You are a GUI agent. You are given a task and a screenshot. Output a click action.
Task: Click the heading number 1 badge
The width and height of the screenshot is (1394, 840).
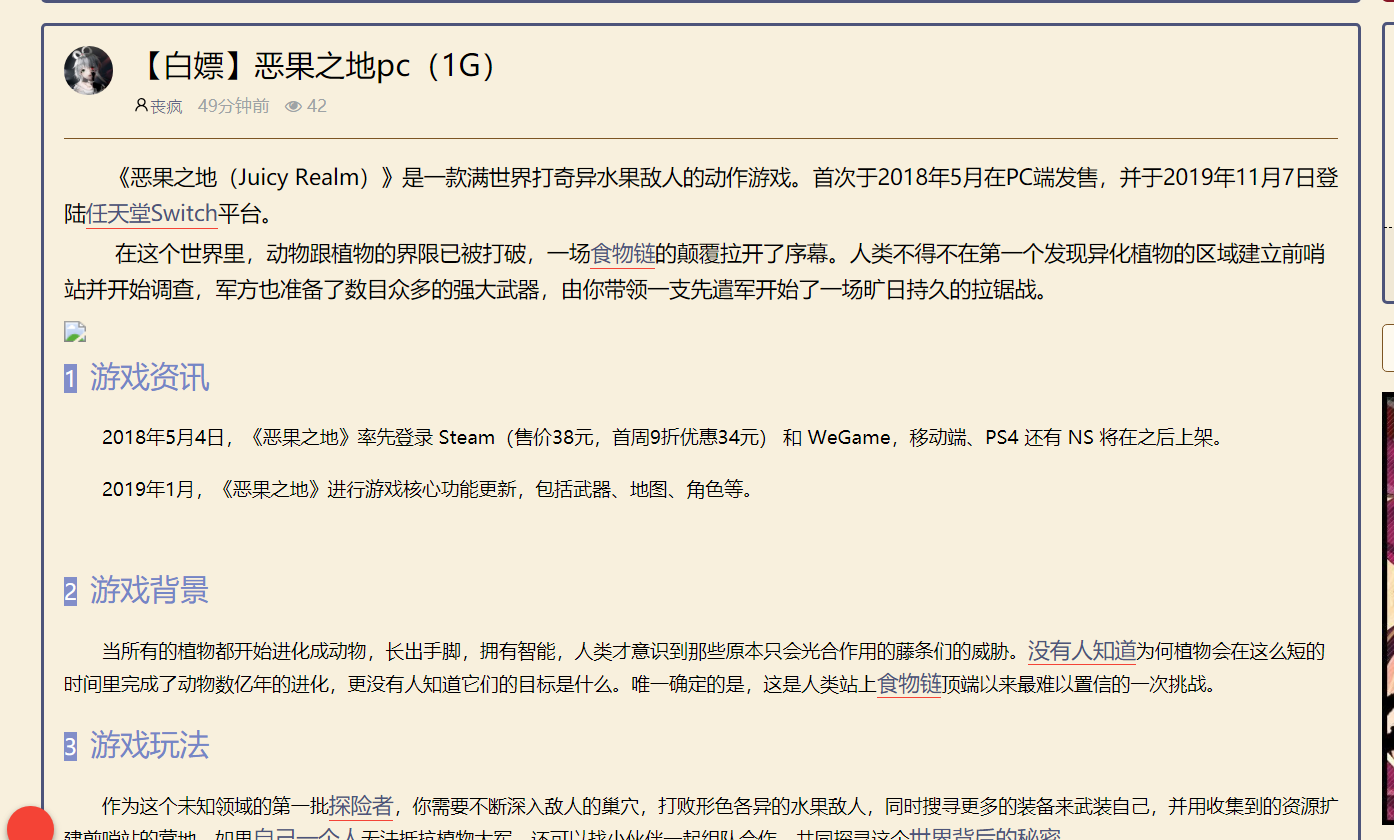tap(70, 378)
